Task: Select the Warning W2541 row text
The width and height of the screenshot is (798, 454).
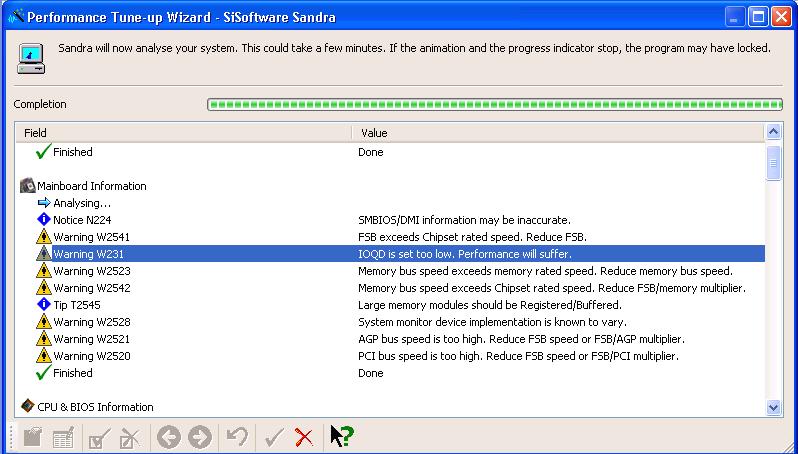Action: coord(92,237)
